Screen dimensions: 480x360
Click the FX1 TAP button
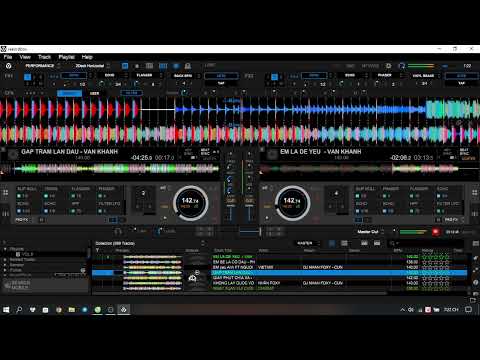click(x=221, y=83)
